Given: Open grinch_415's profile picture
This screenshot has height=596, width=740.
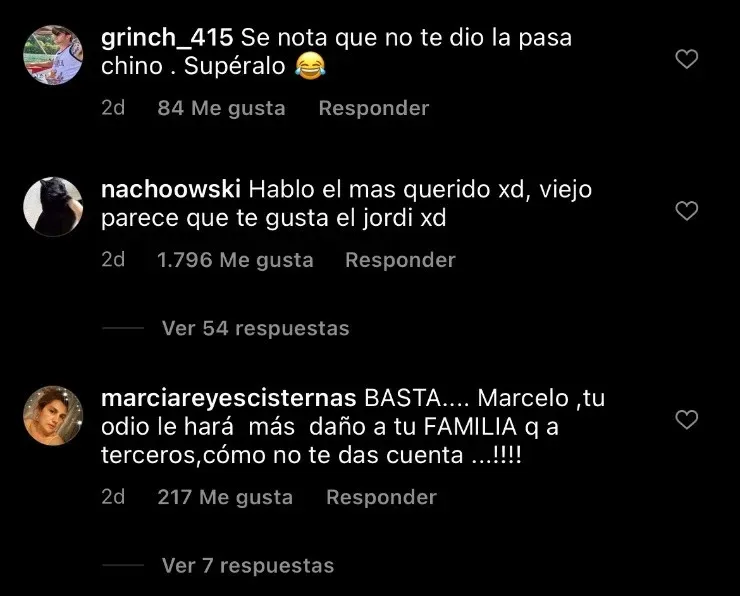Looking at the screenshot, I should 53,55.
